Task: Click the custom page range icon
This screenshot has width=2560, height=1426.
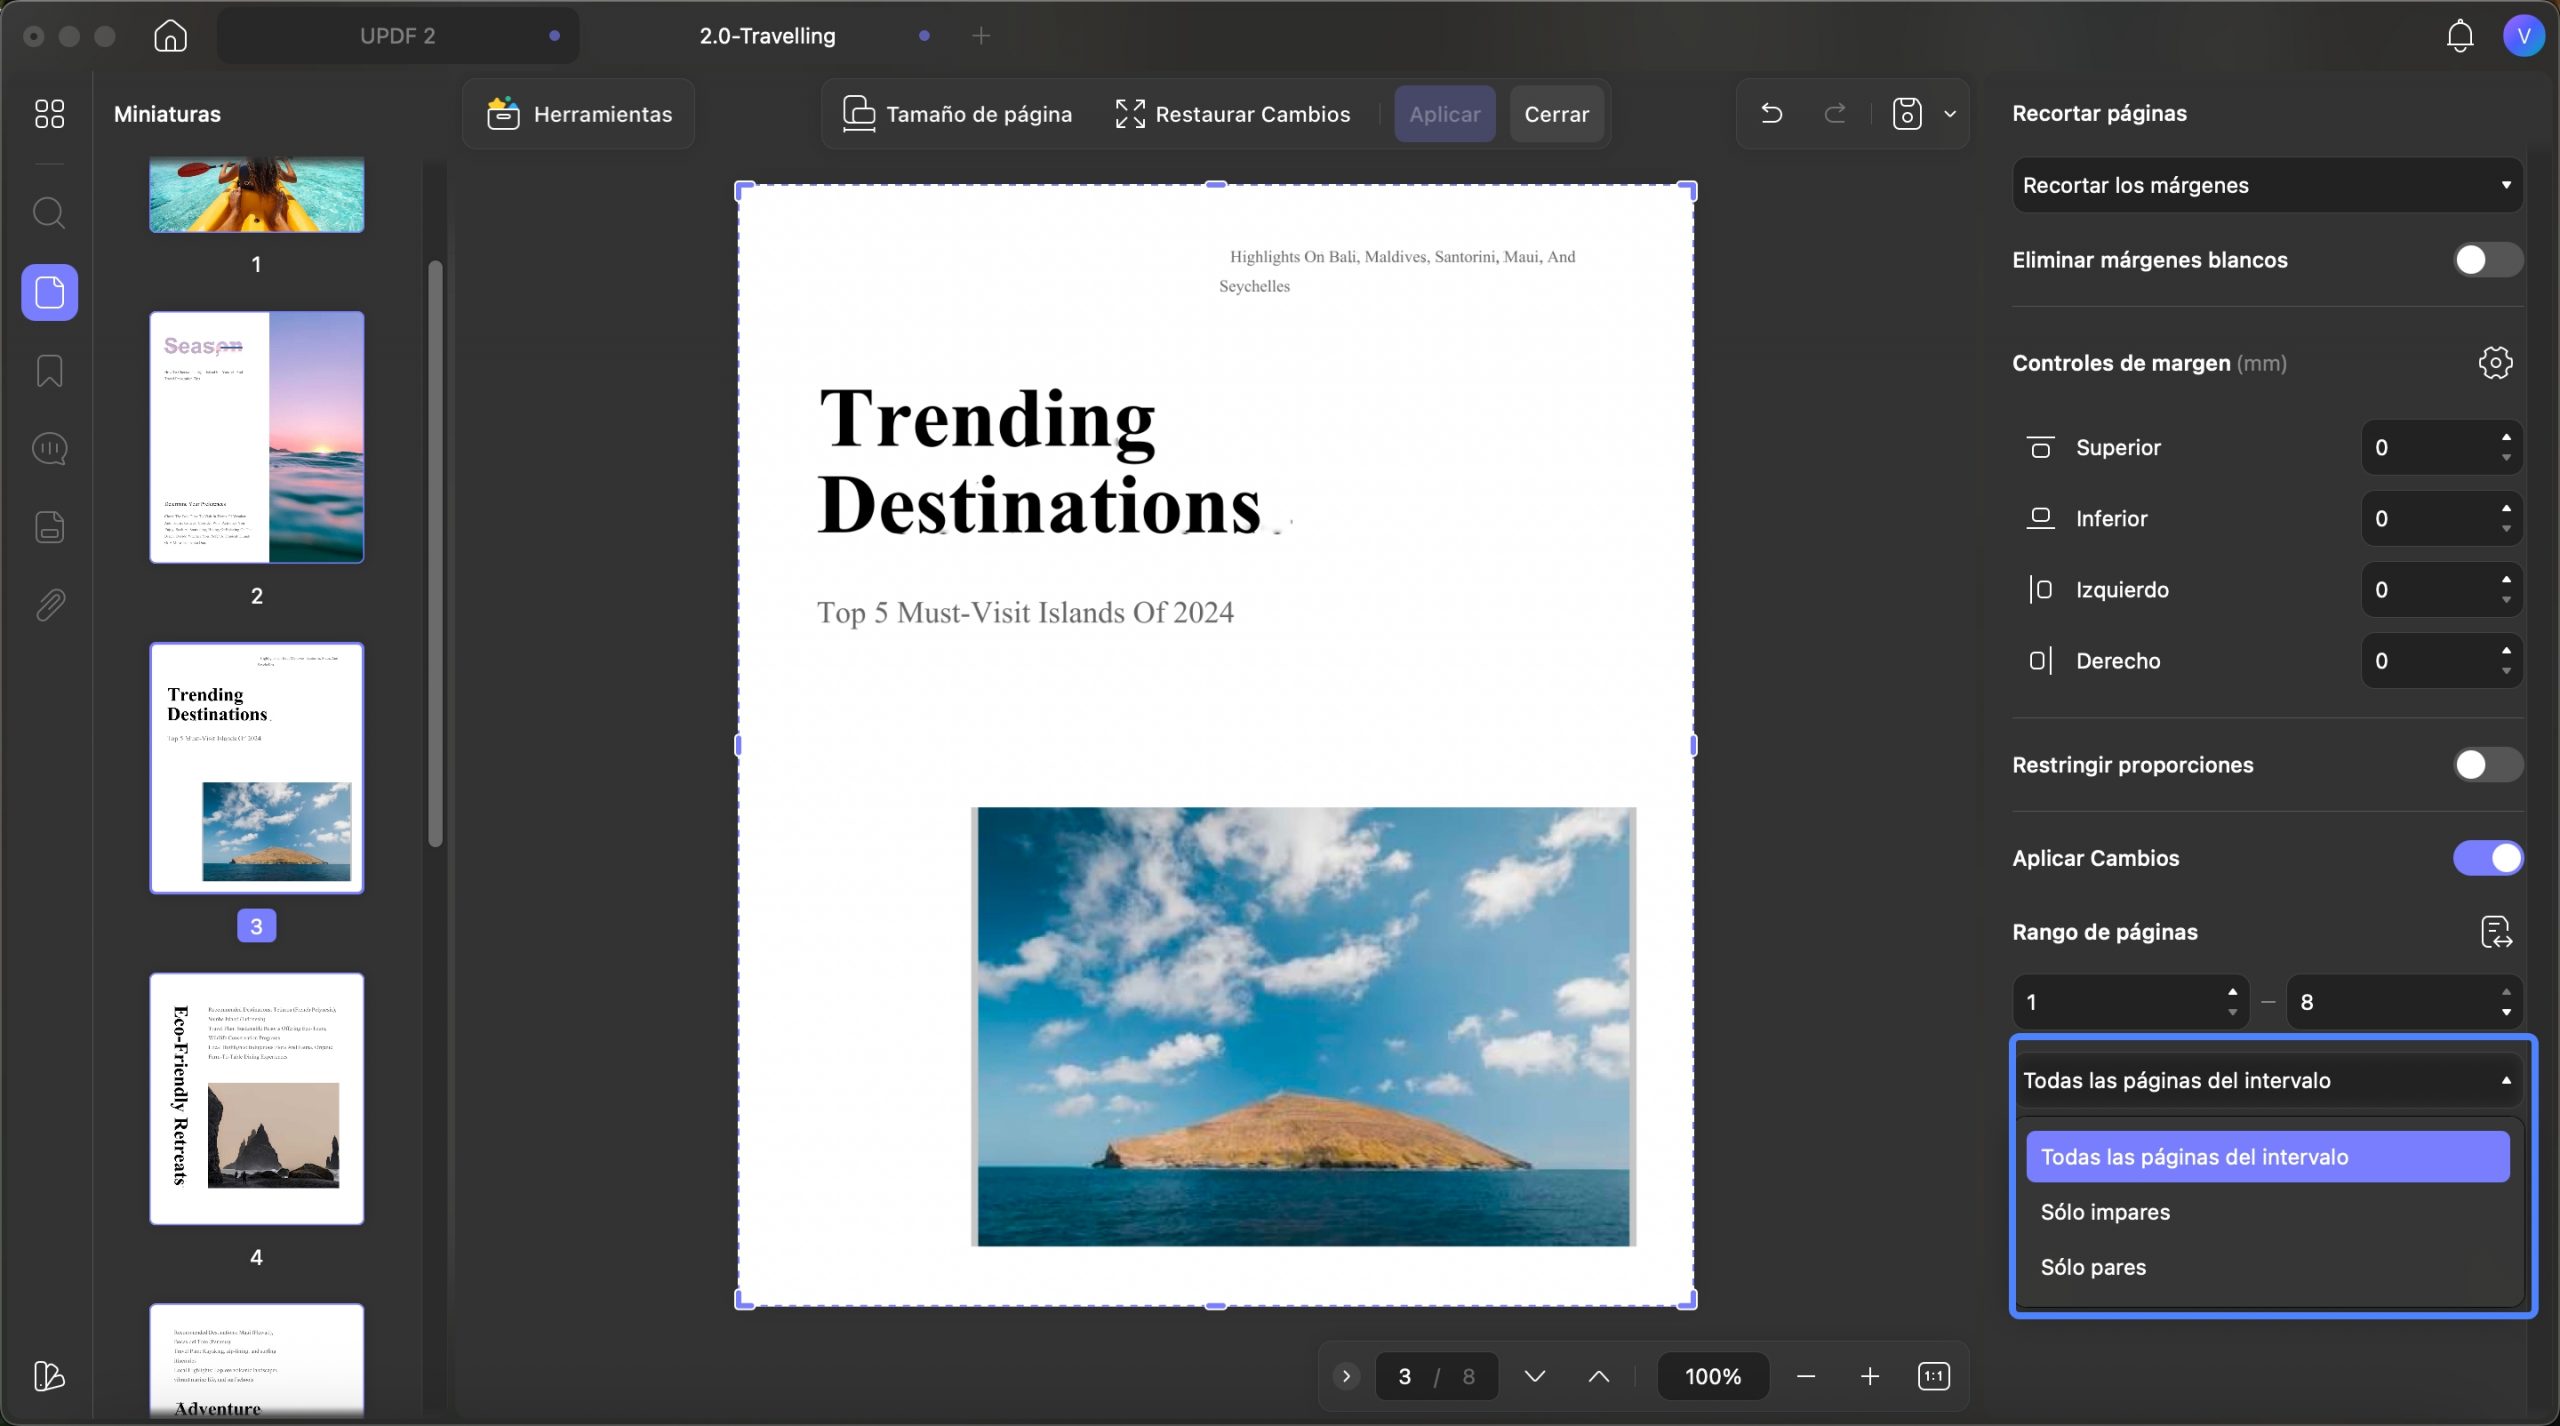Action: coord(2496,932)
